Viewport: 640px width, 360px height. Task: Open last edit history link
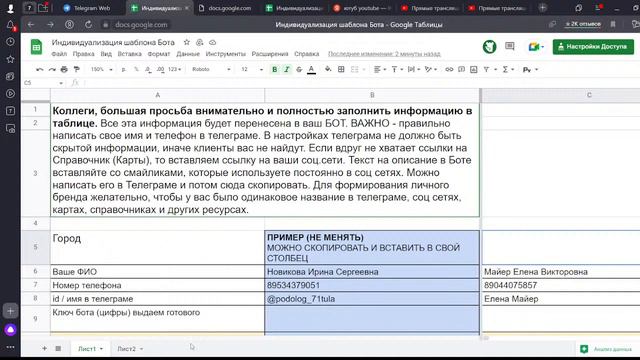384,54
